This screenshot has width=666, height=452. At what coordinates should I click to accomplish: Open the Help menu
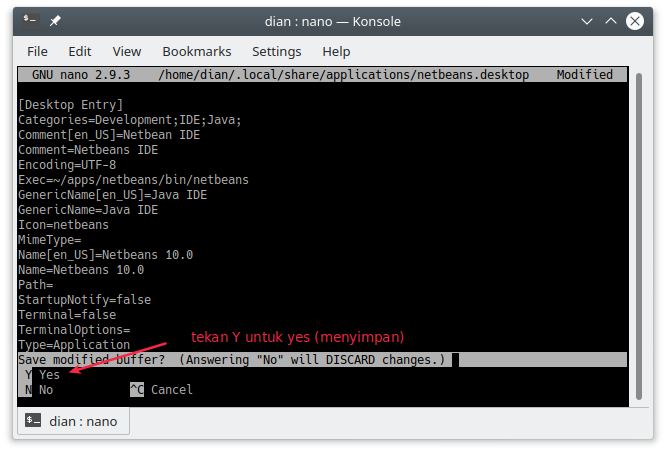point(336,51)
